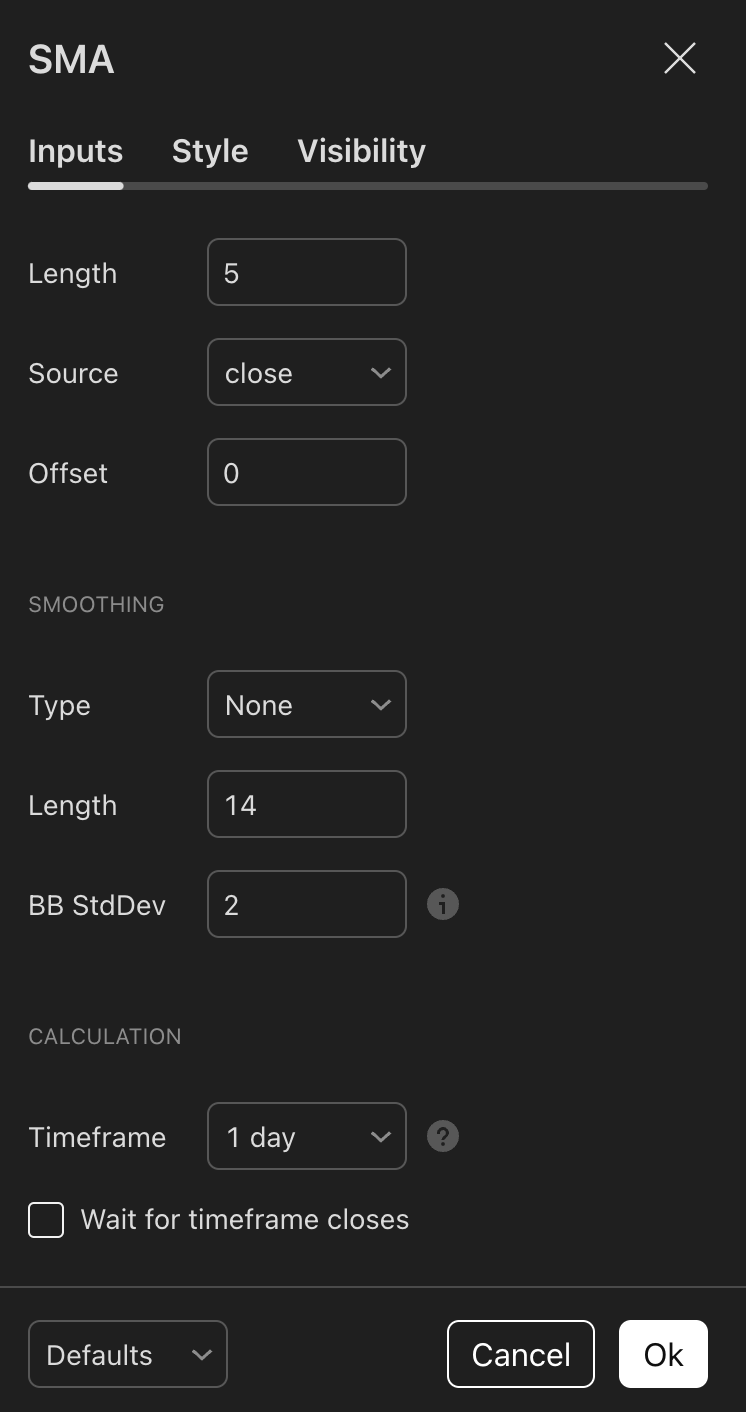
Task: Click the Timeframe help question-mark icon
Action: tap(443, 1136)
